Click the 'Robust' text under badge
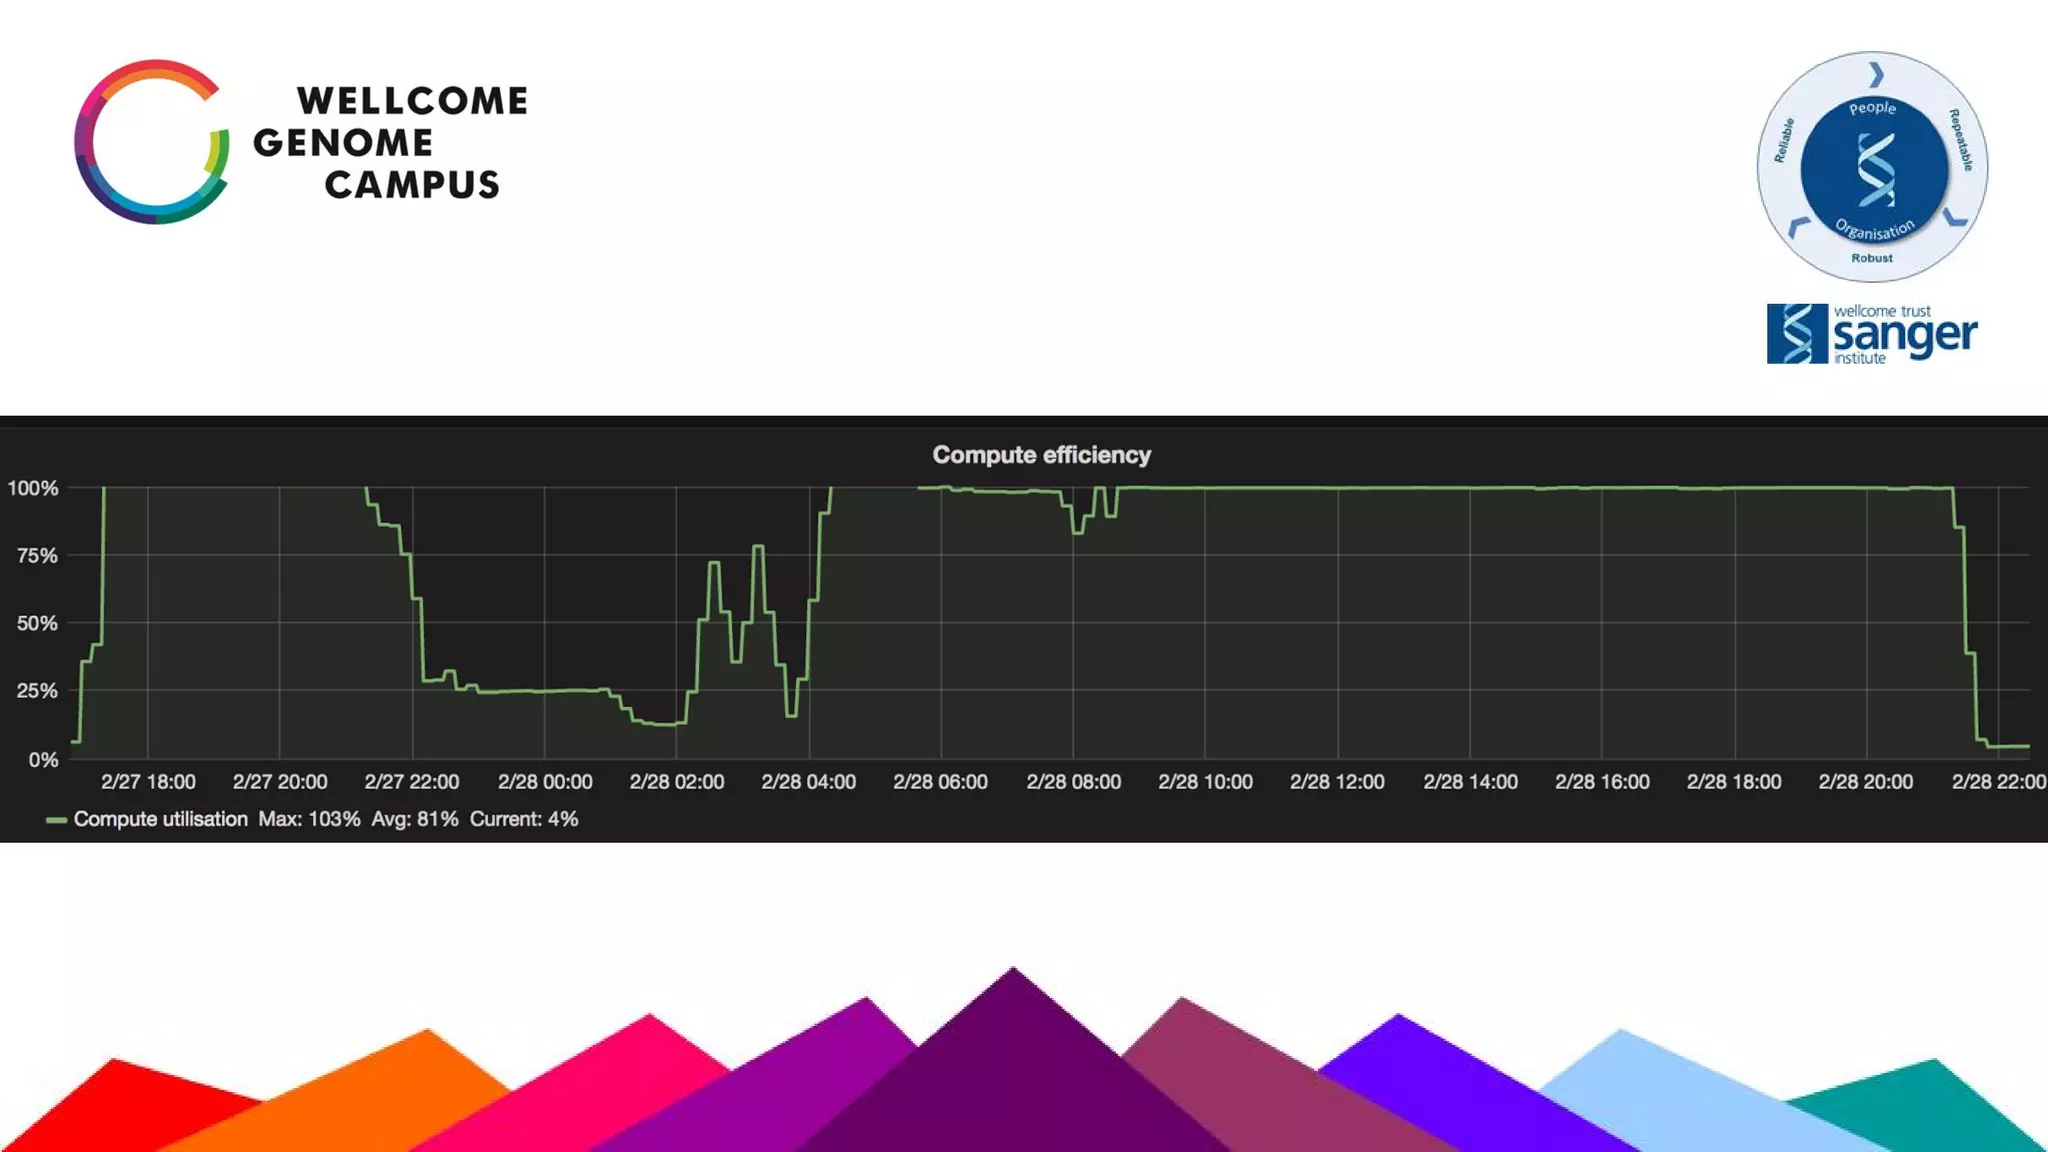Viewport: 2048px width, 1152px height. pos(1872,258)
